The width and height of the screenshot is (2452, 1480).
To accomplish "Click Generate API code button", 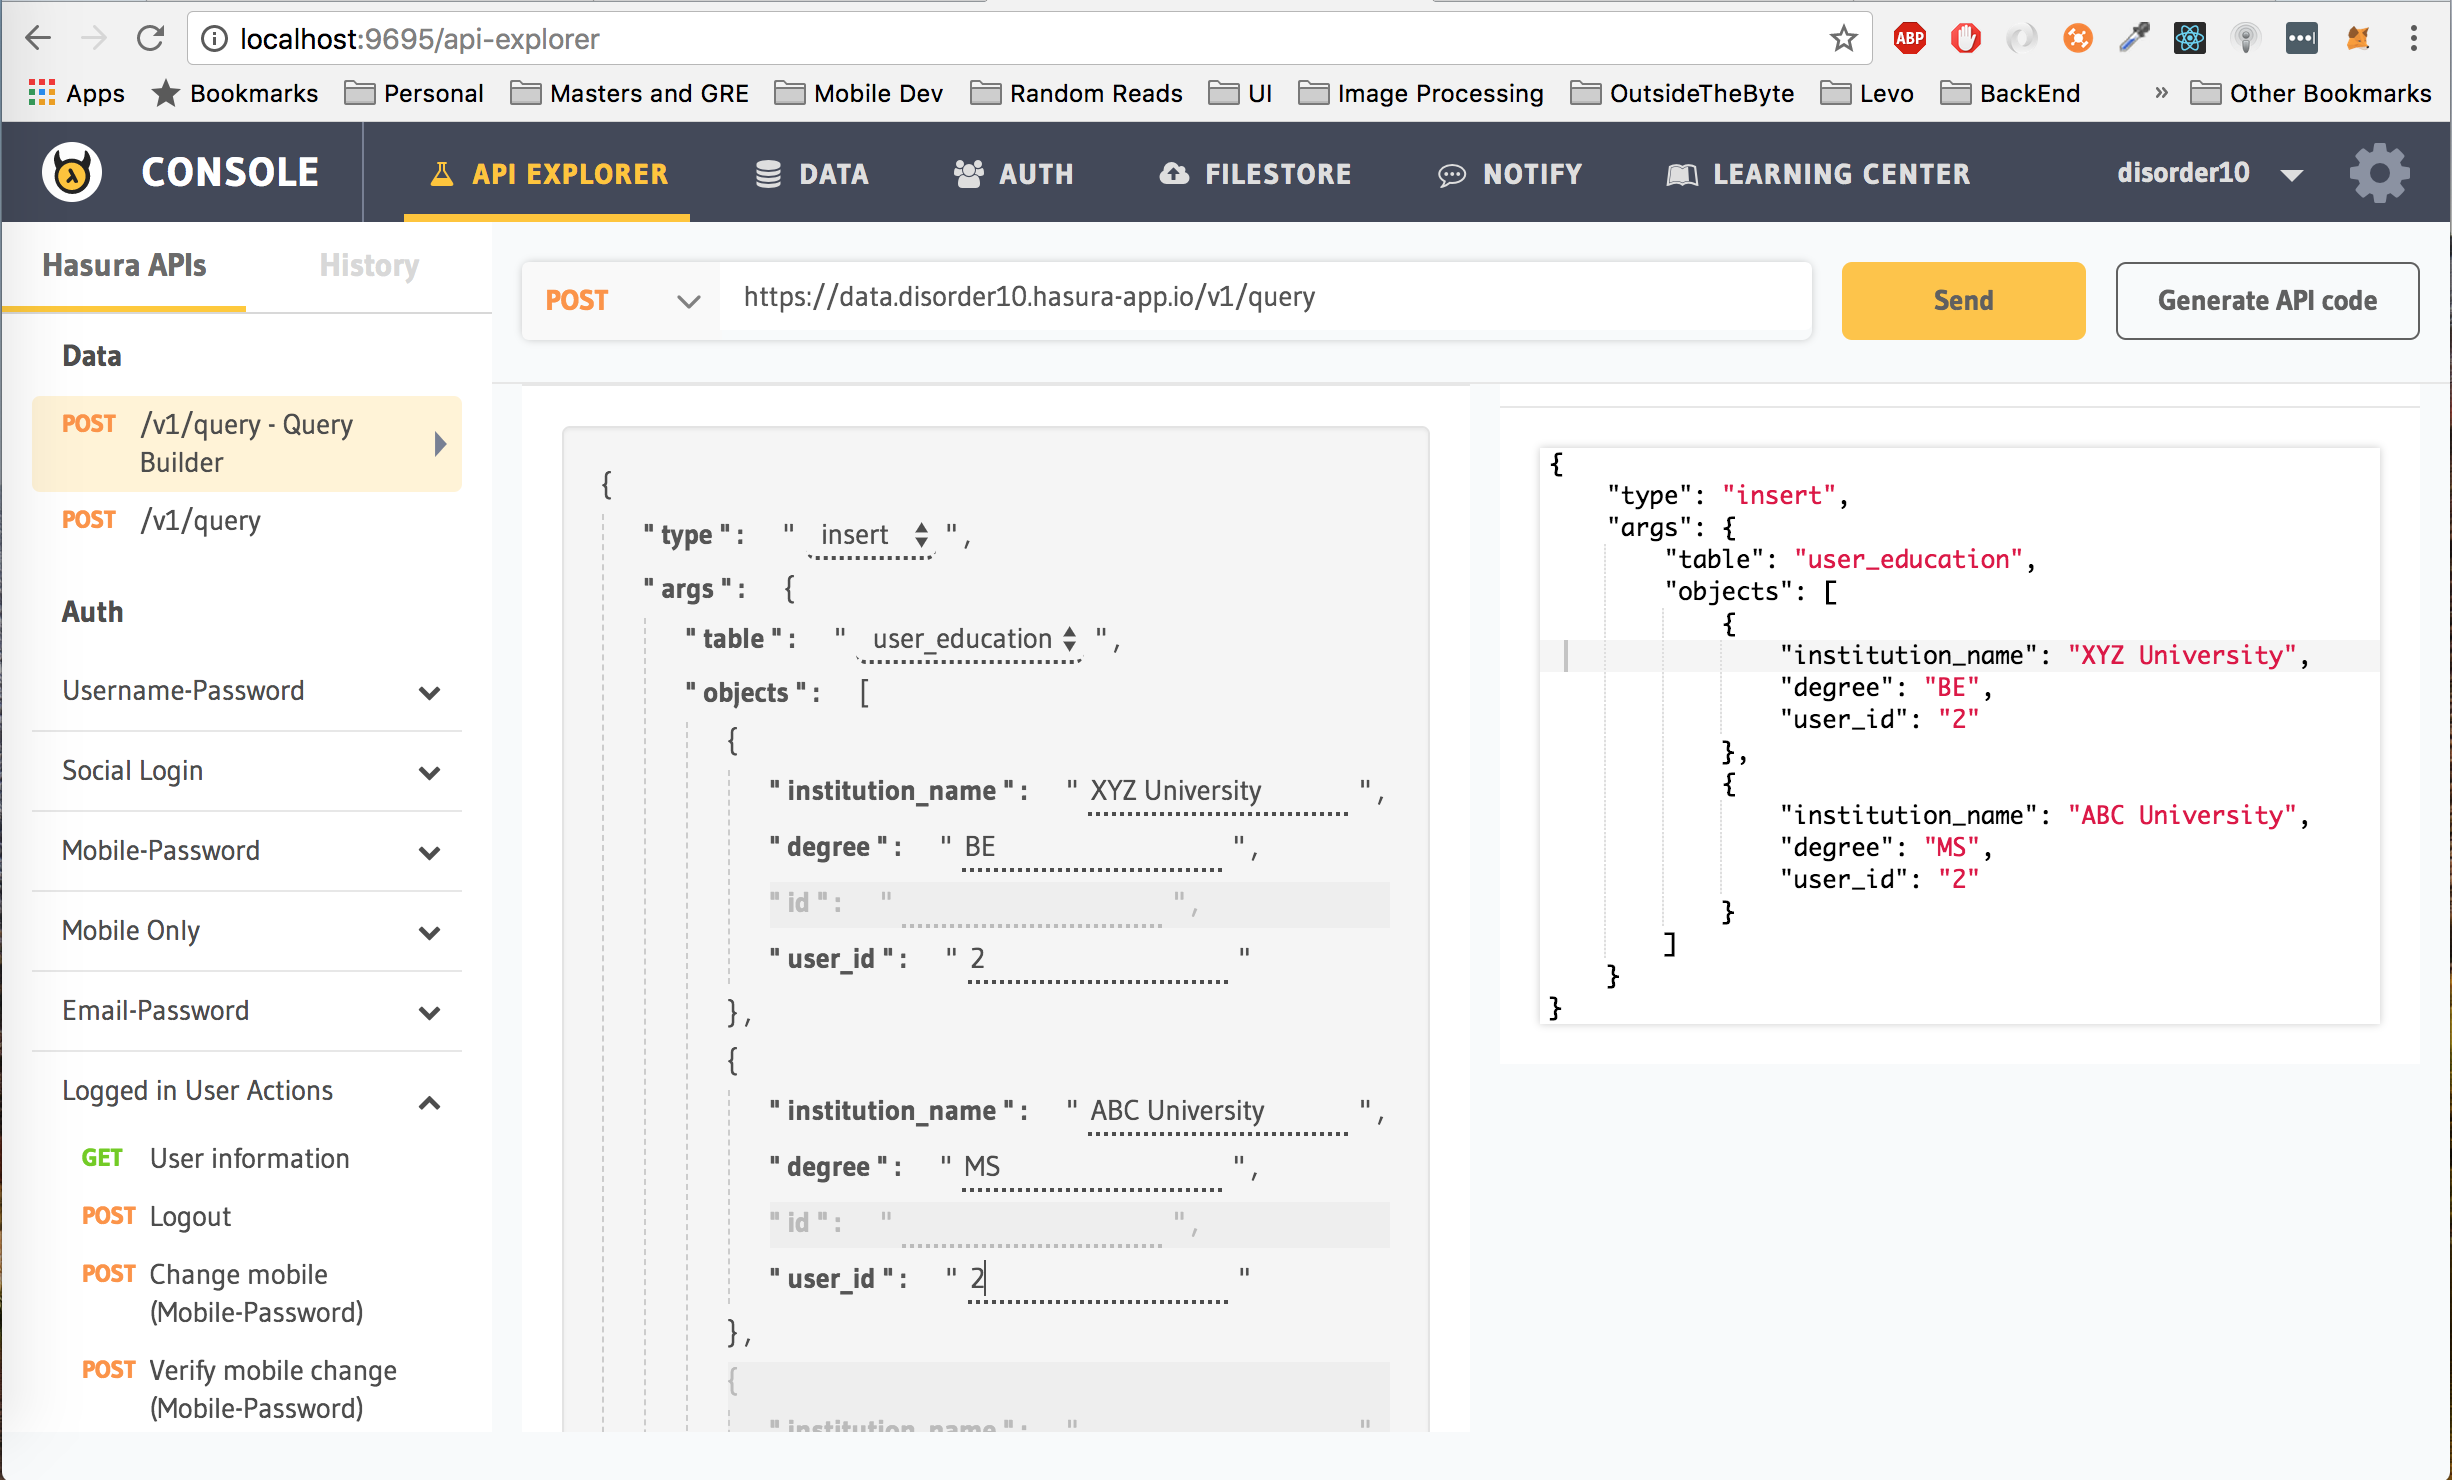I will (2266, 300).
